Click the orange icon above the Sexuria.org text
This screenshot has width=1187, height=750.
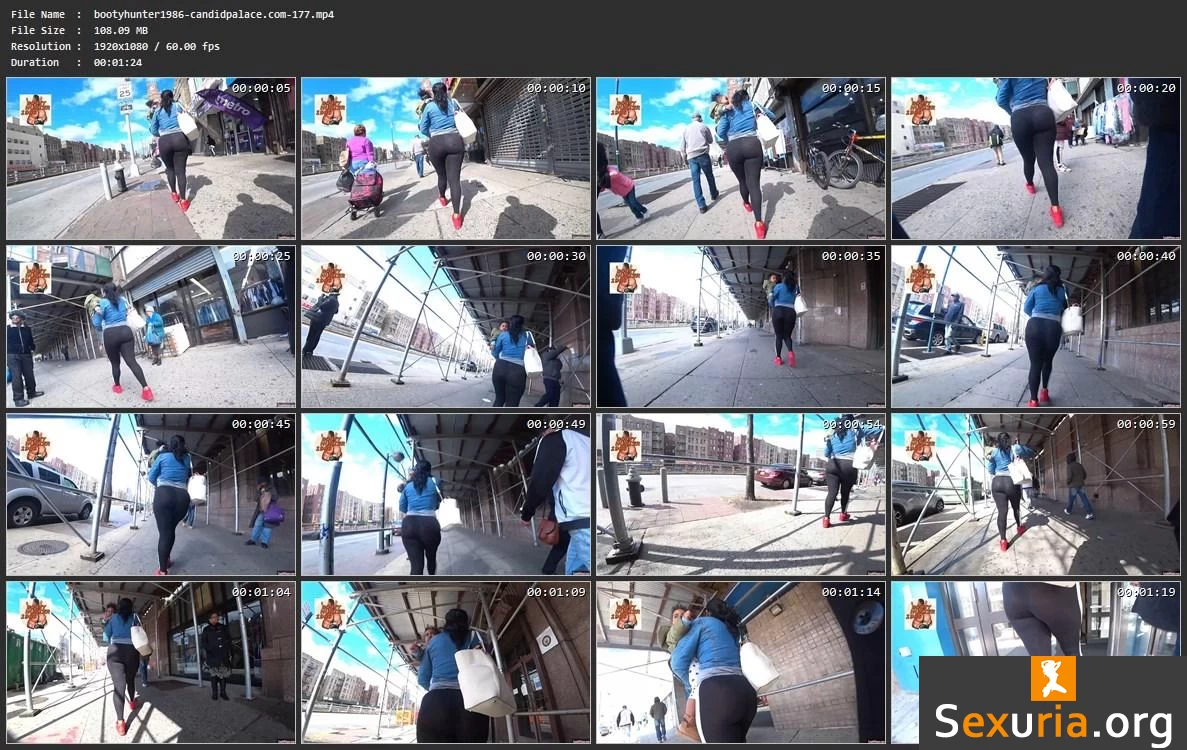[1052, 678]
